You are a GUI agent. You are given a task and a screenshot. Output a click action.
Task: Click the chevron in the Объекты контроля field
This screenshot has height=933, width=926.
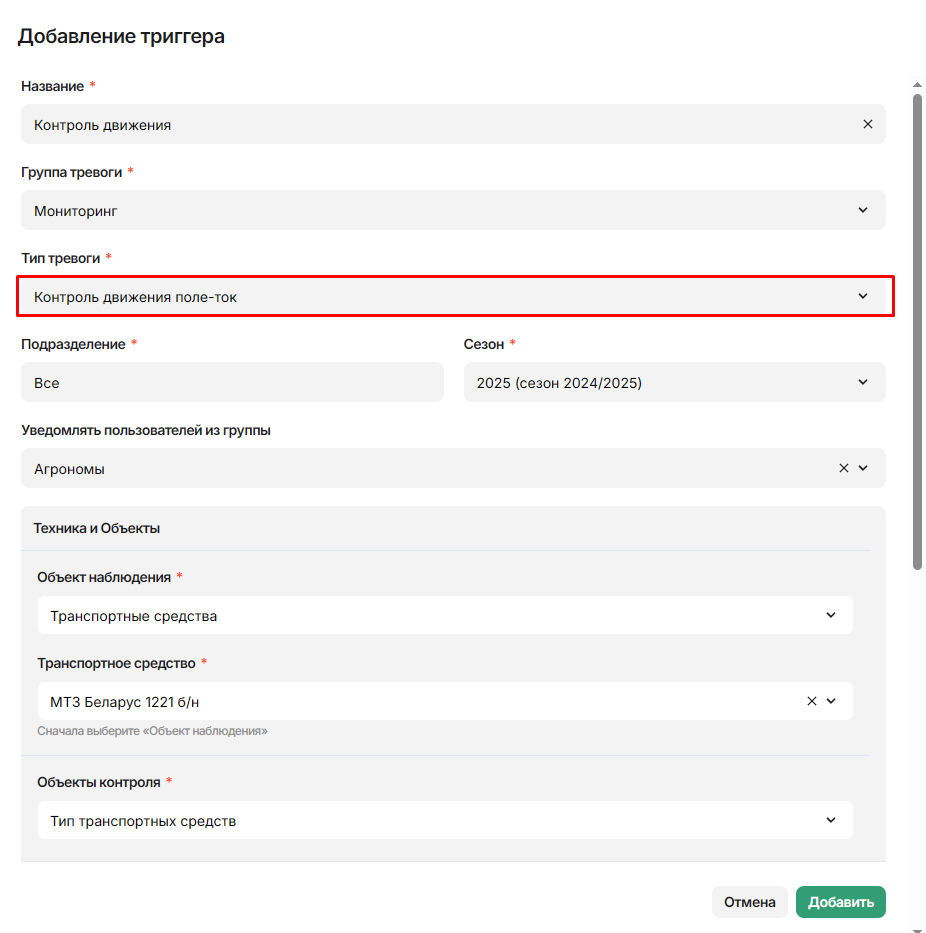point(831,821)
